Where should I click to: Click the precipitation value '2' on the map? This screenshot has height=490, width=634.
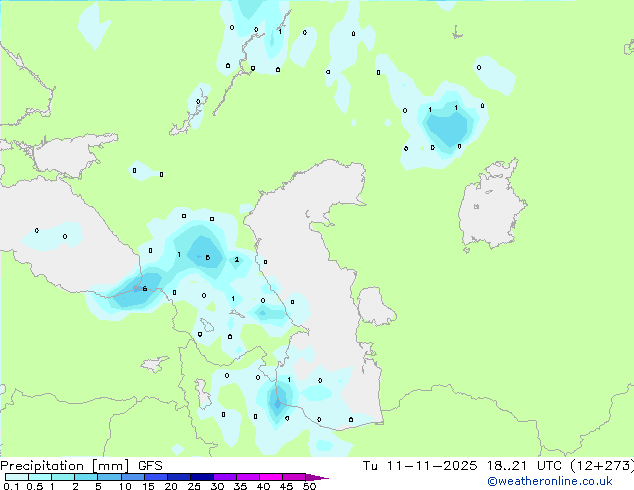(237, 260)
